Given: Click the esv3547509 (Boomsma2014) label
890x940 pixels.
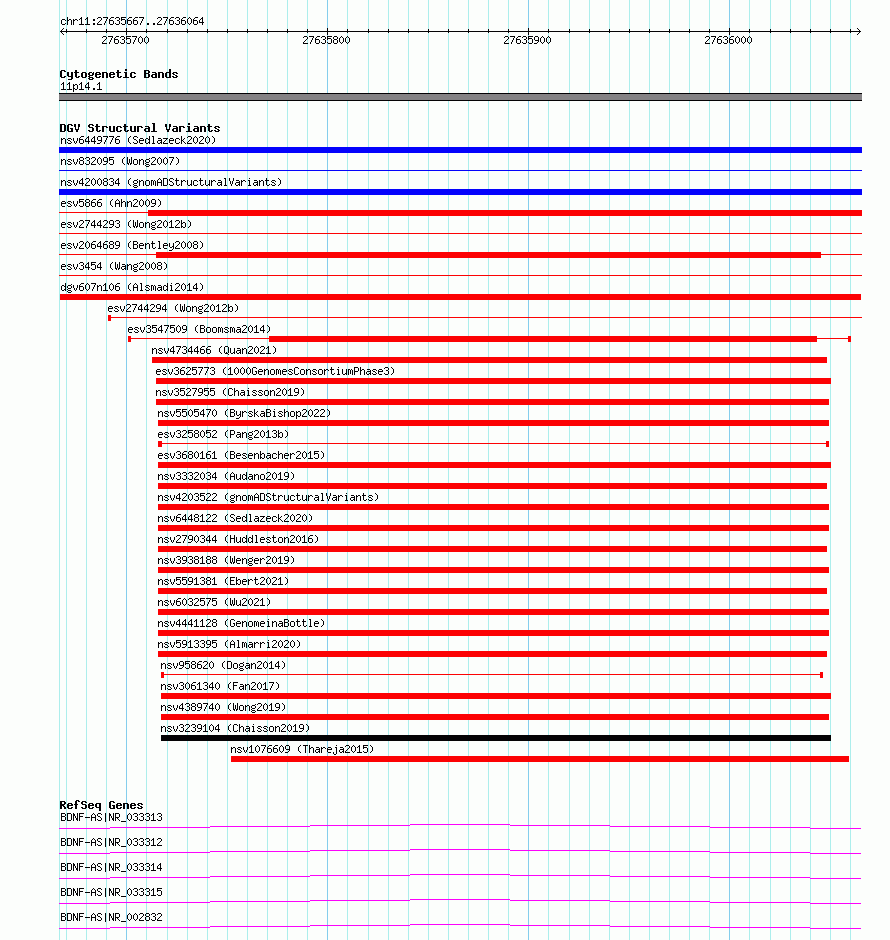Looking at the screenshot, I should point(199,329).
